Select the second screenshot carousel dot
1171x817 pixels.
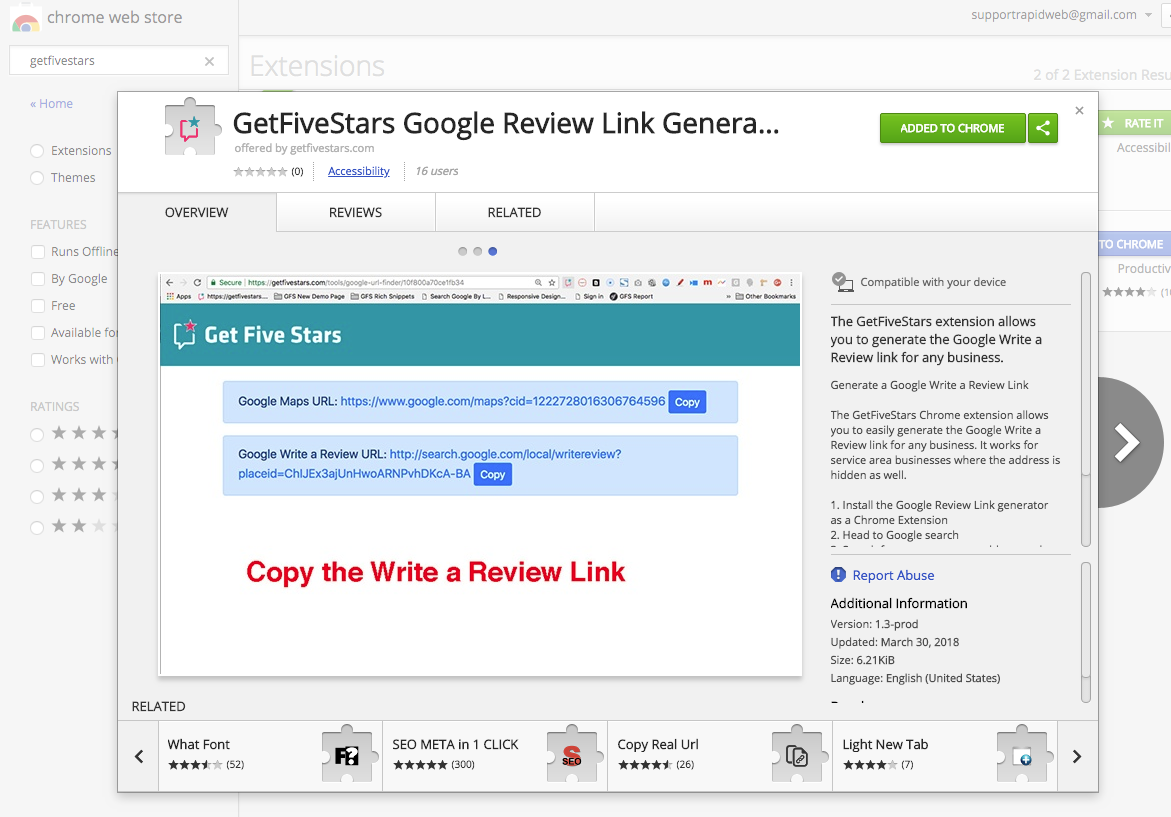[x=477, y=252]
